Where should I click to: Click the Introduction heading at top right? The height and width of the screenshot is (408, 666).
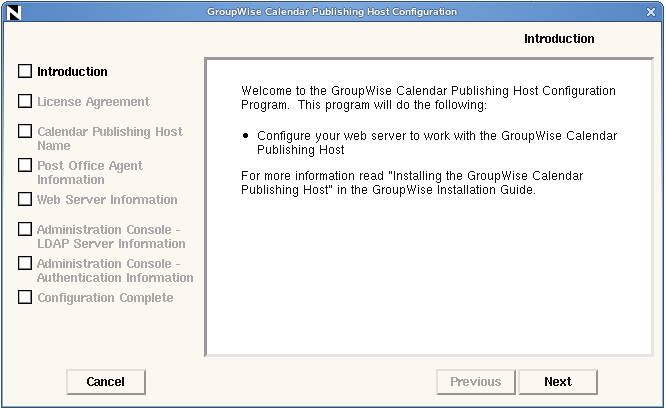[x=559, y=39]
